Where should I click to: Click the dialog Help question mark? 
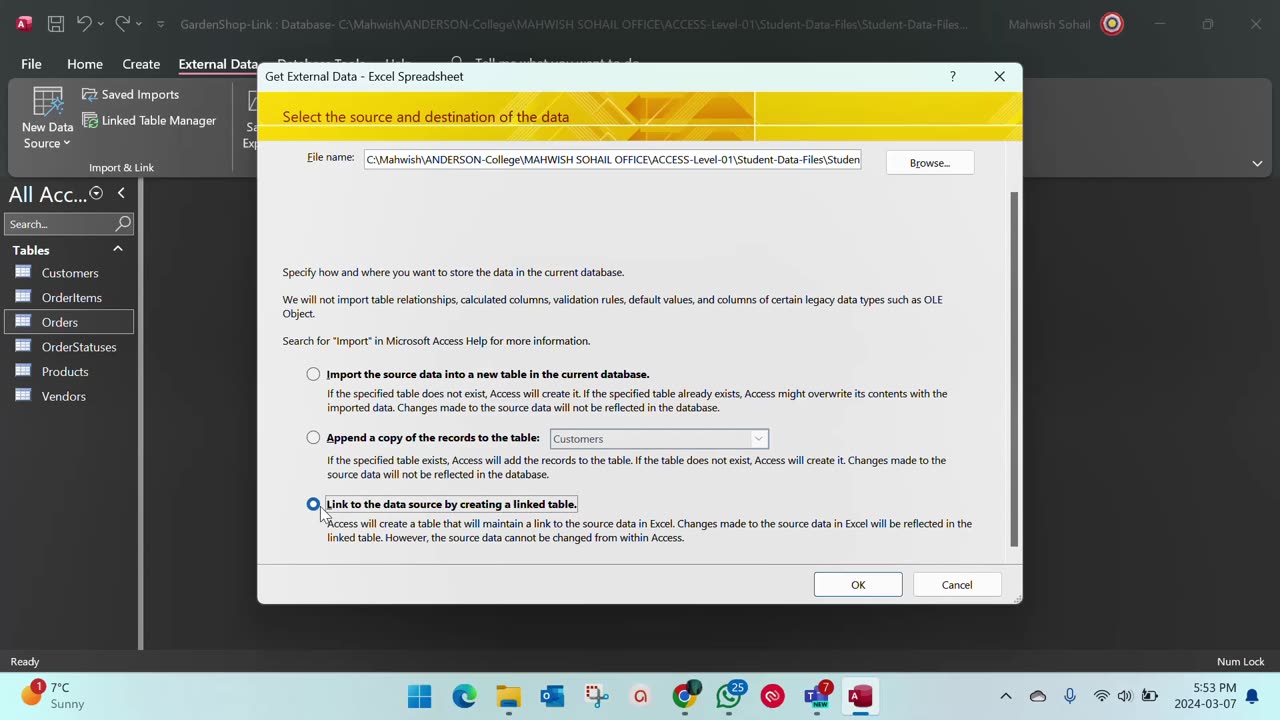(x=952, y=76)
